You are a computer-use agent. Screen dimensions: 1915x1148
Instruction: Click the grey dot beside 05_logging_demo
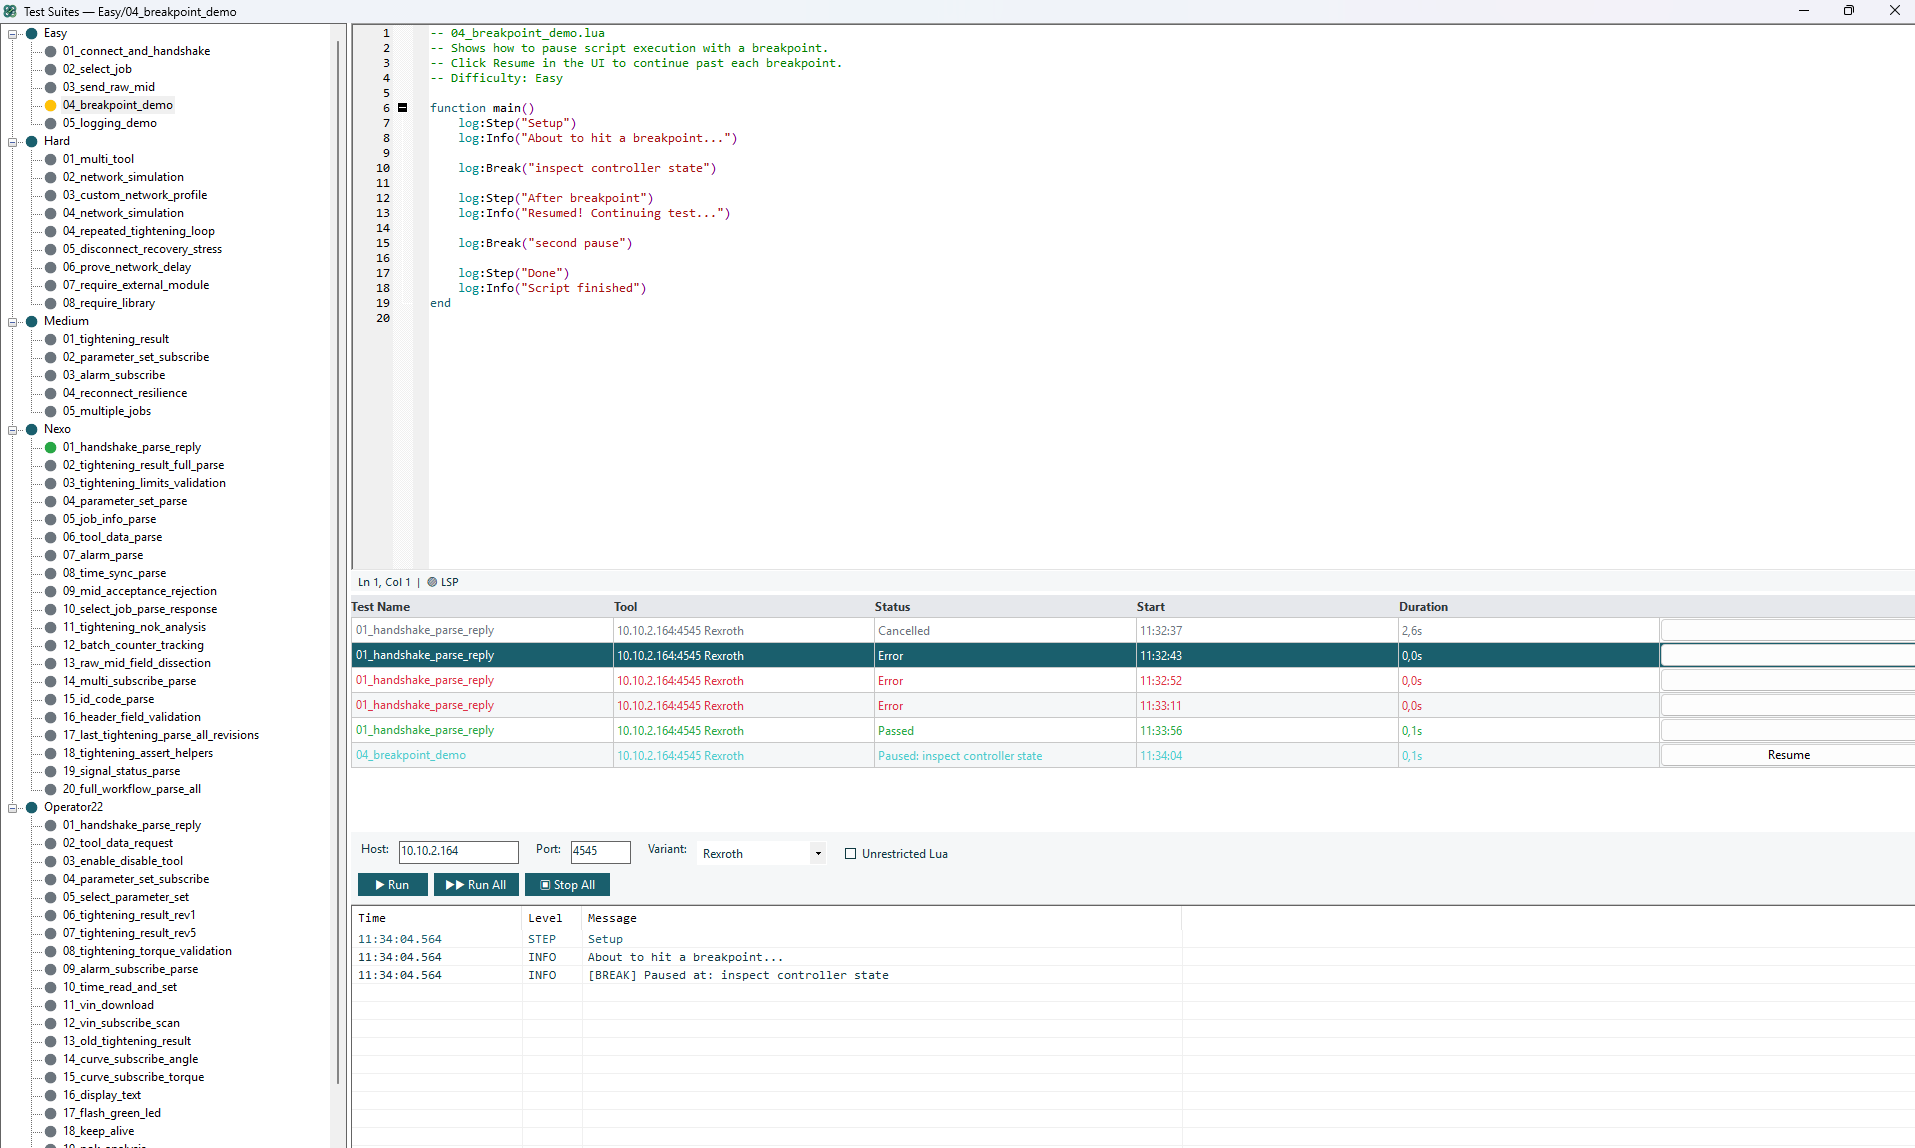tap(51, 123)
